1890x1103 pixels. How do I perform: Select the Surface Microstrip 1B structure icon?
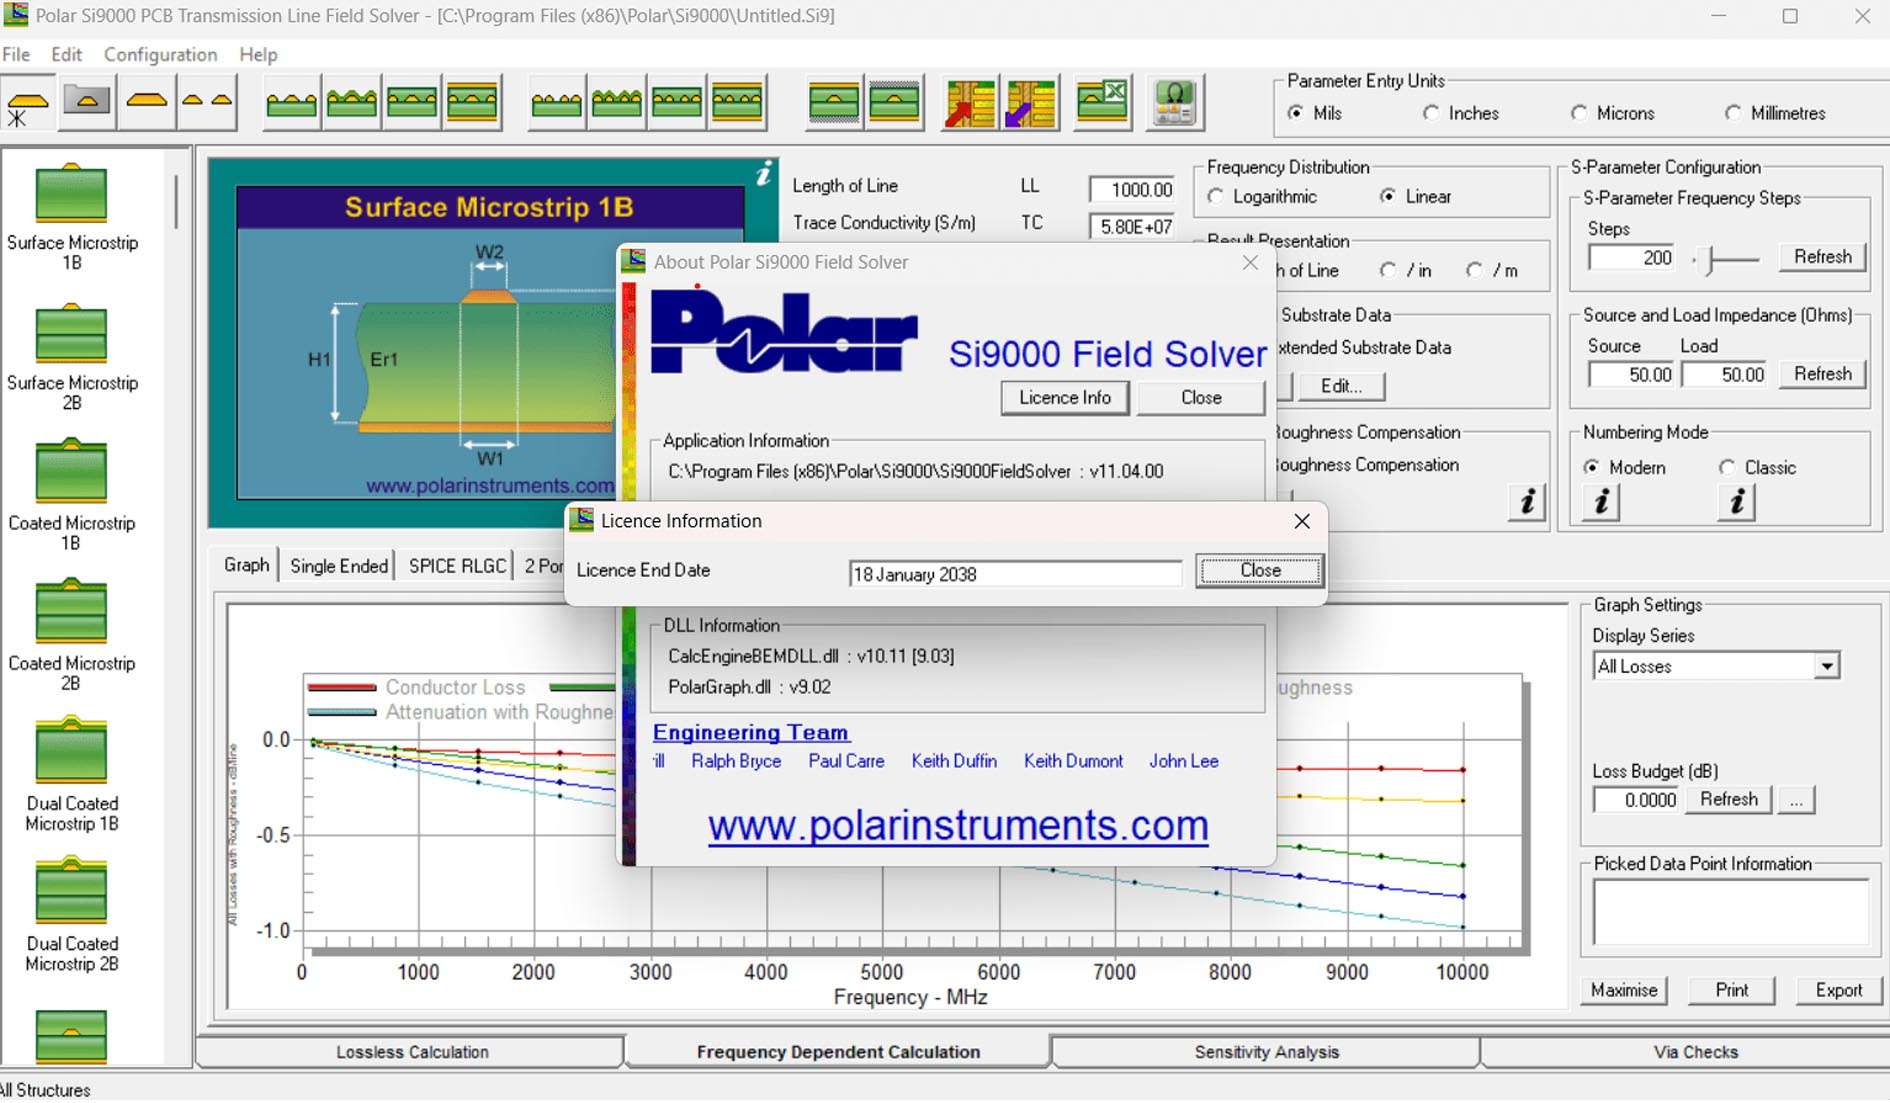click(71, 194)
